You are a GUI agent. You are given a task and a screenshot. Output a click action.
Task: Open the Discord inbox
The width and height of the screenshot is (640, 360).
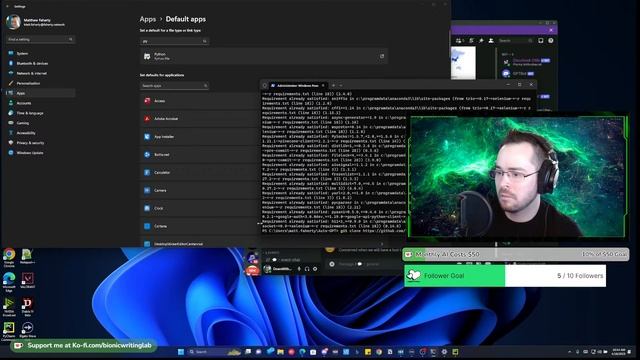pyautogui.click(x=541, y=40)
